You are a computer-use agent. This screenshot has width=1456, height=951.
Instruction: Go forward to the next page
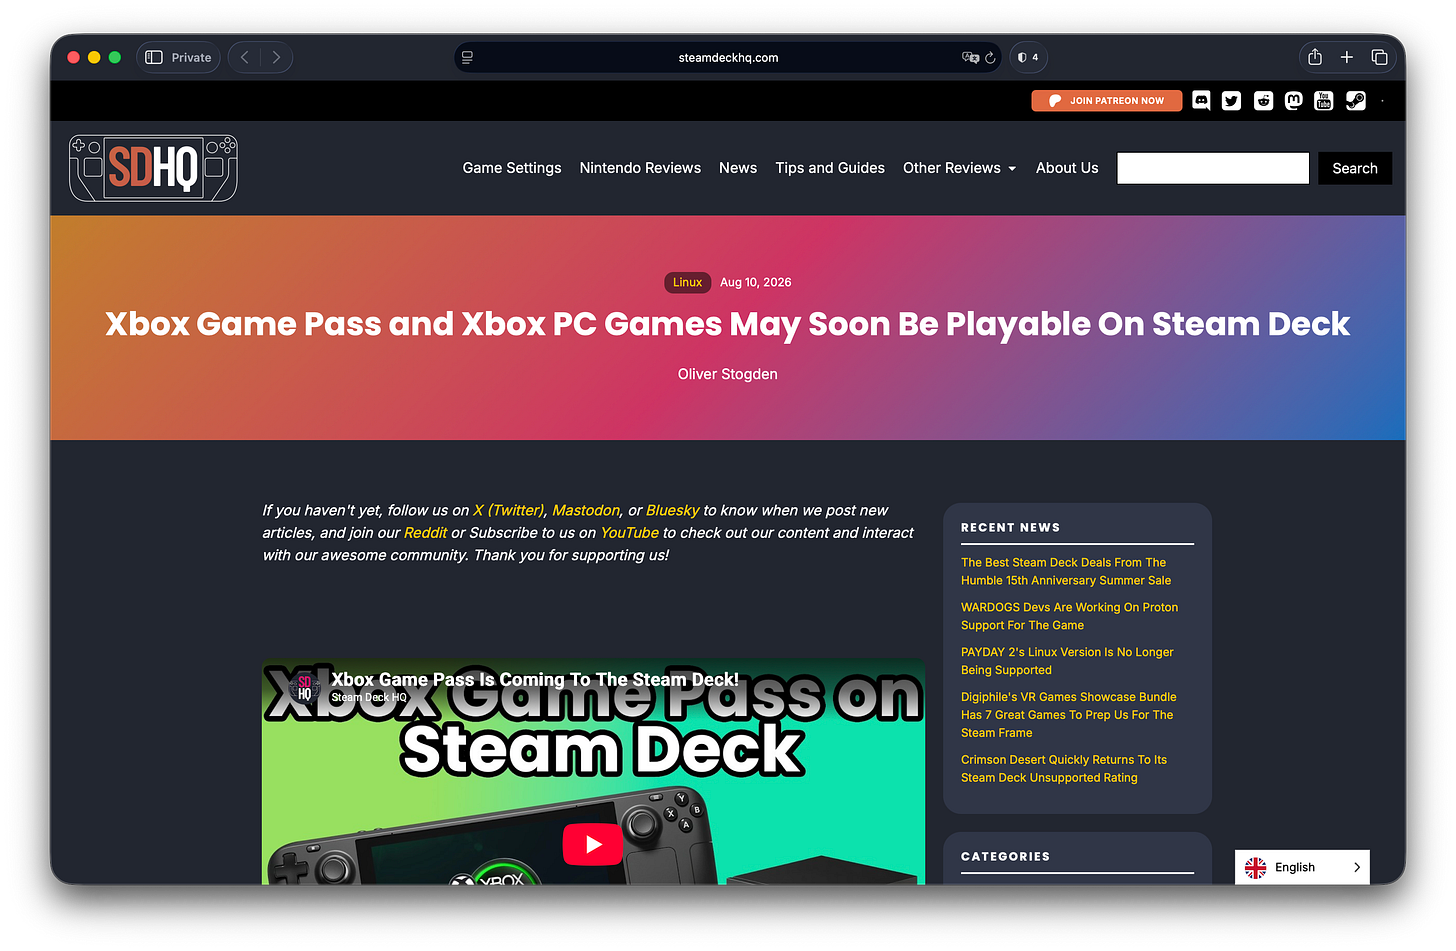click(x=276, y=57)
